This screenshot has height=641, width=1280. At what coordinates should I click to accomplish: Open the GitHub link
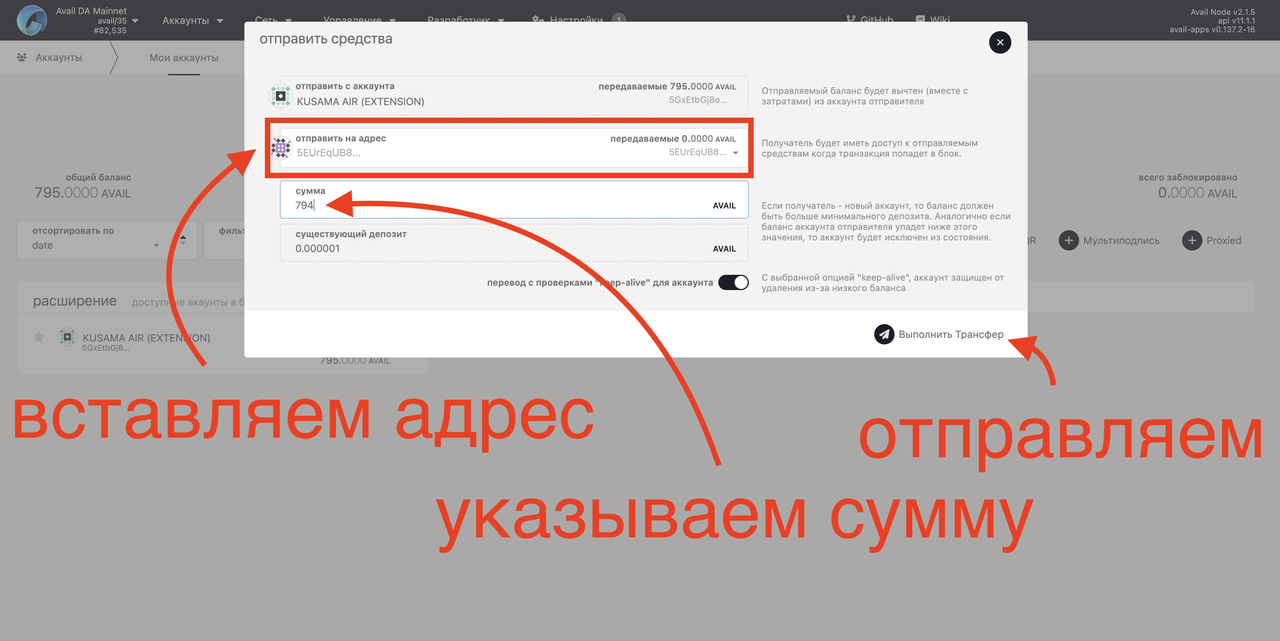coord(869,20)
